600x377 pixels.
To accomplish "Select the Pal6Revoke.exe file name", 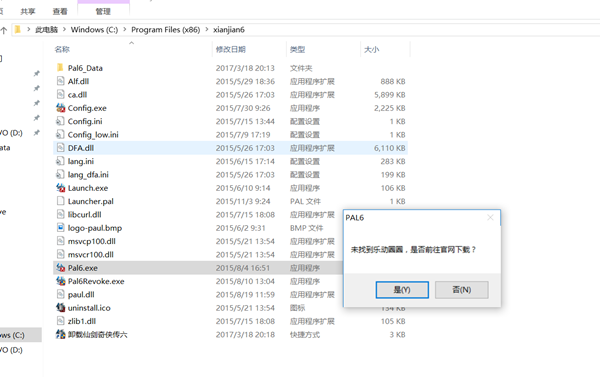I will 96,281.
